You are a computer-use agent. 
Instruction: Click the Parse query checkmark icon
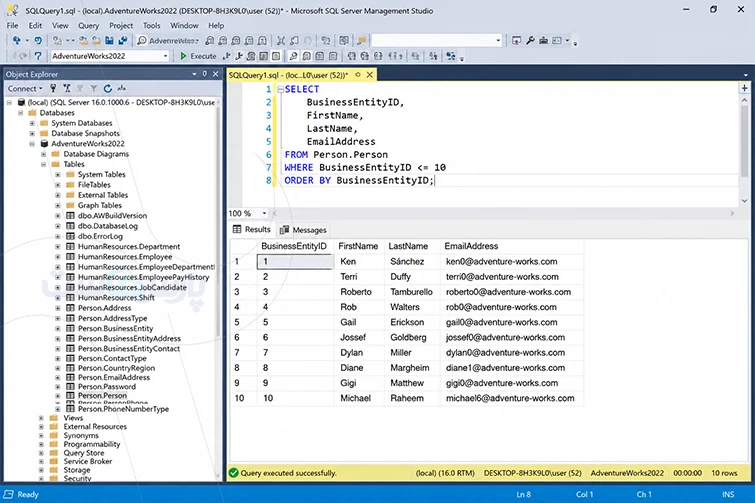click(239, 56)
